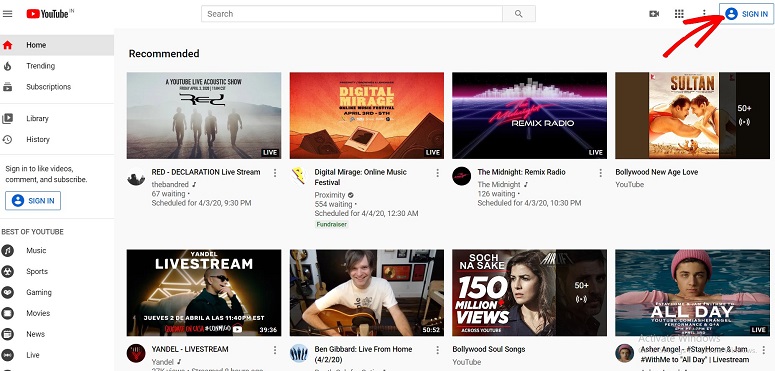Open The Midnight channel avatar

click(462, 176)
